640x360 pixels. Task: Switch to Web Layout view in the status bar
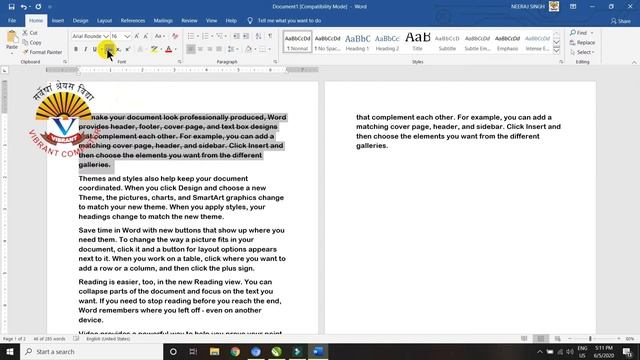557,339
